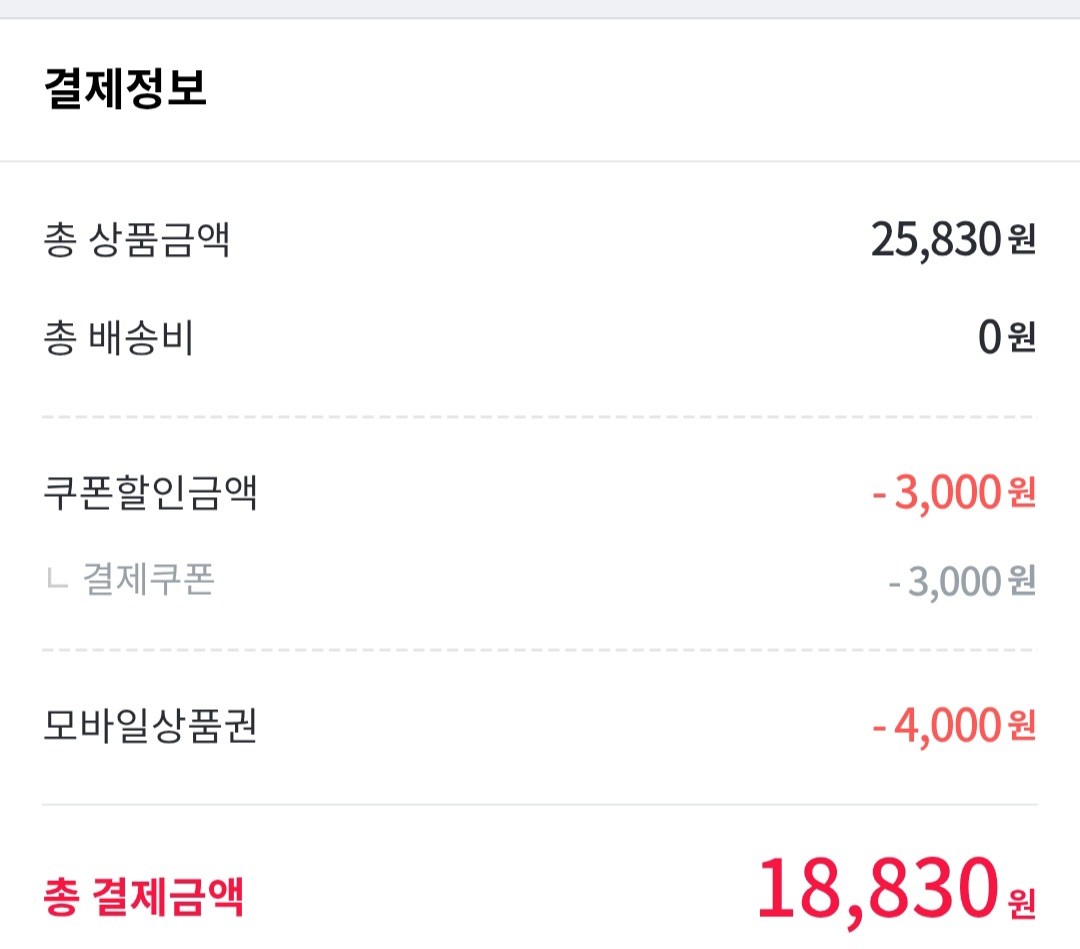Select the 쿠폰할인금액 label
1080x949 pixels.
coord(150,492)
